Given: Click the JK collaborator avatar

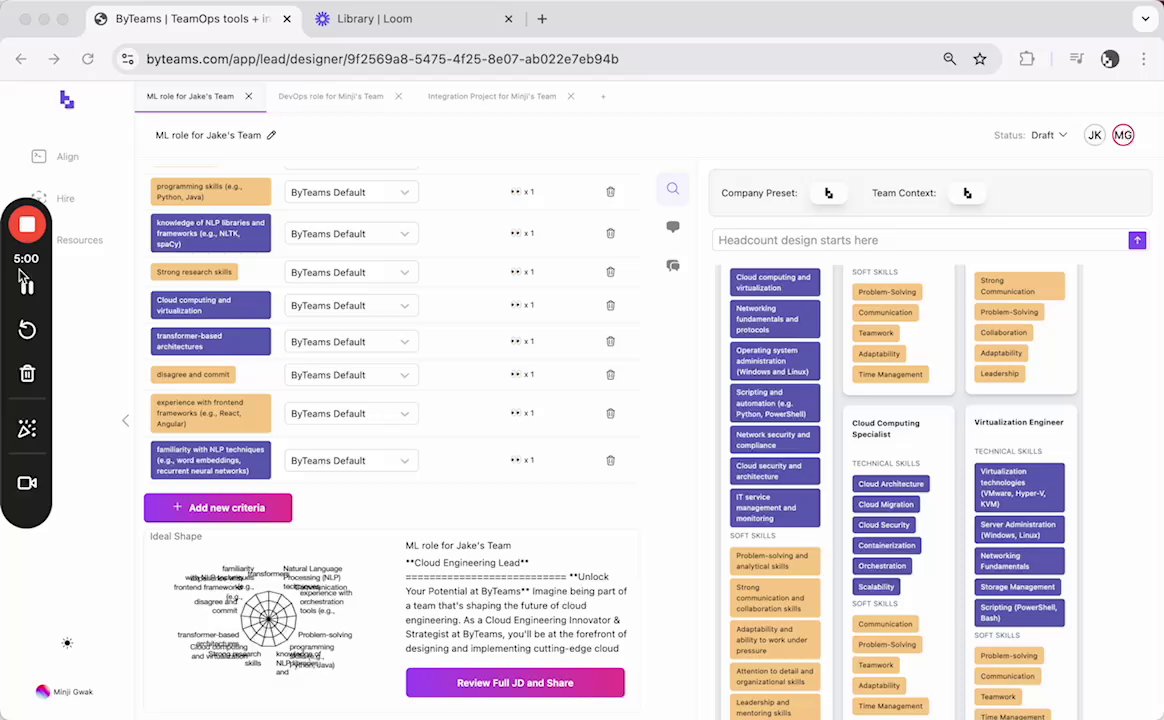Looking at the screenshot, I should (x=1094, y=135).
